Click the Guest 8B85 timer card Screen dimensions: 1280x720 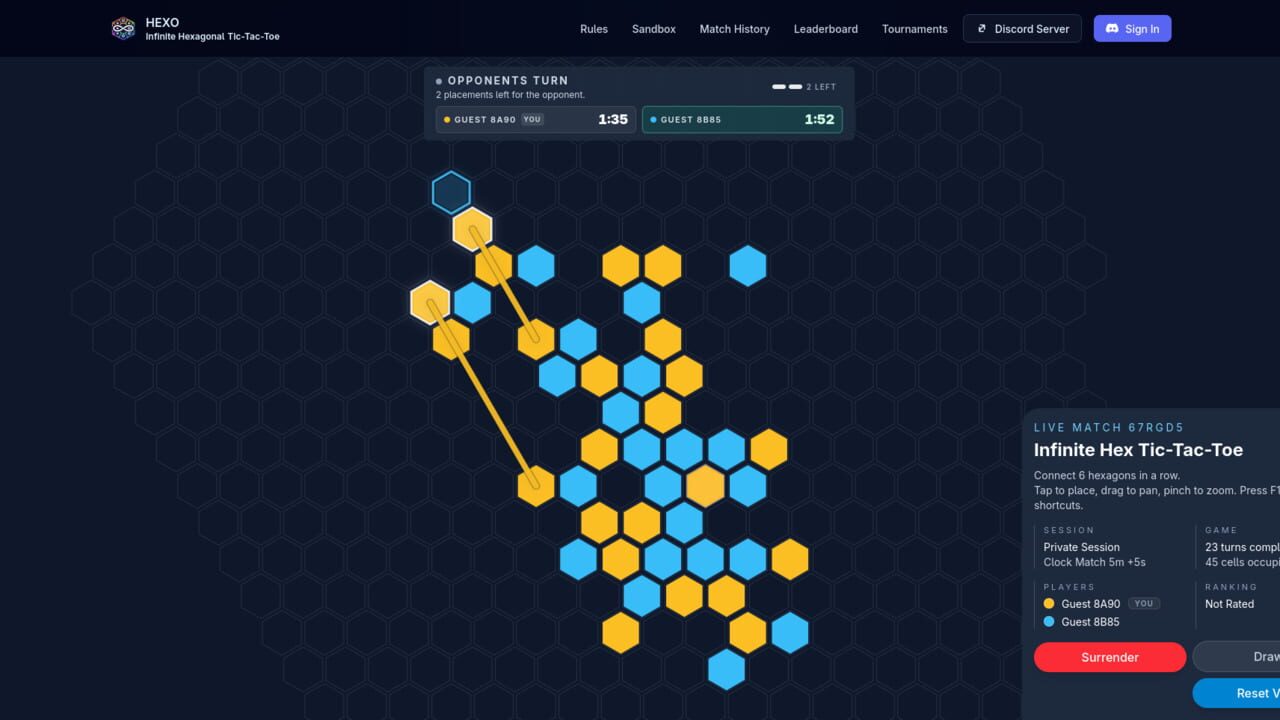pyautogui.click(x=742, y=119)
